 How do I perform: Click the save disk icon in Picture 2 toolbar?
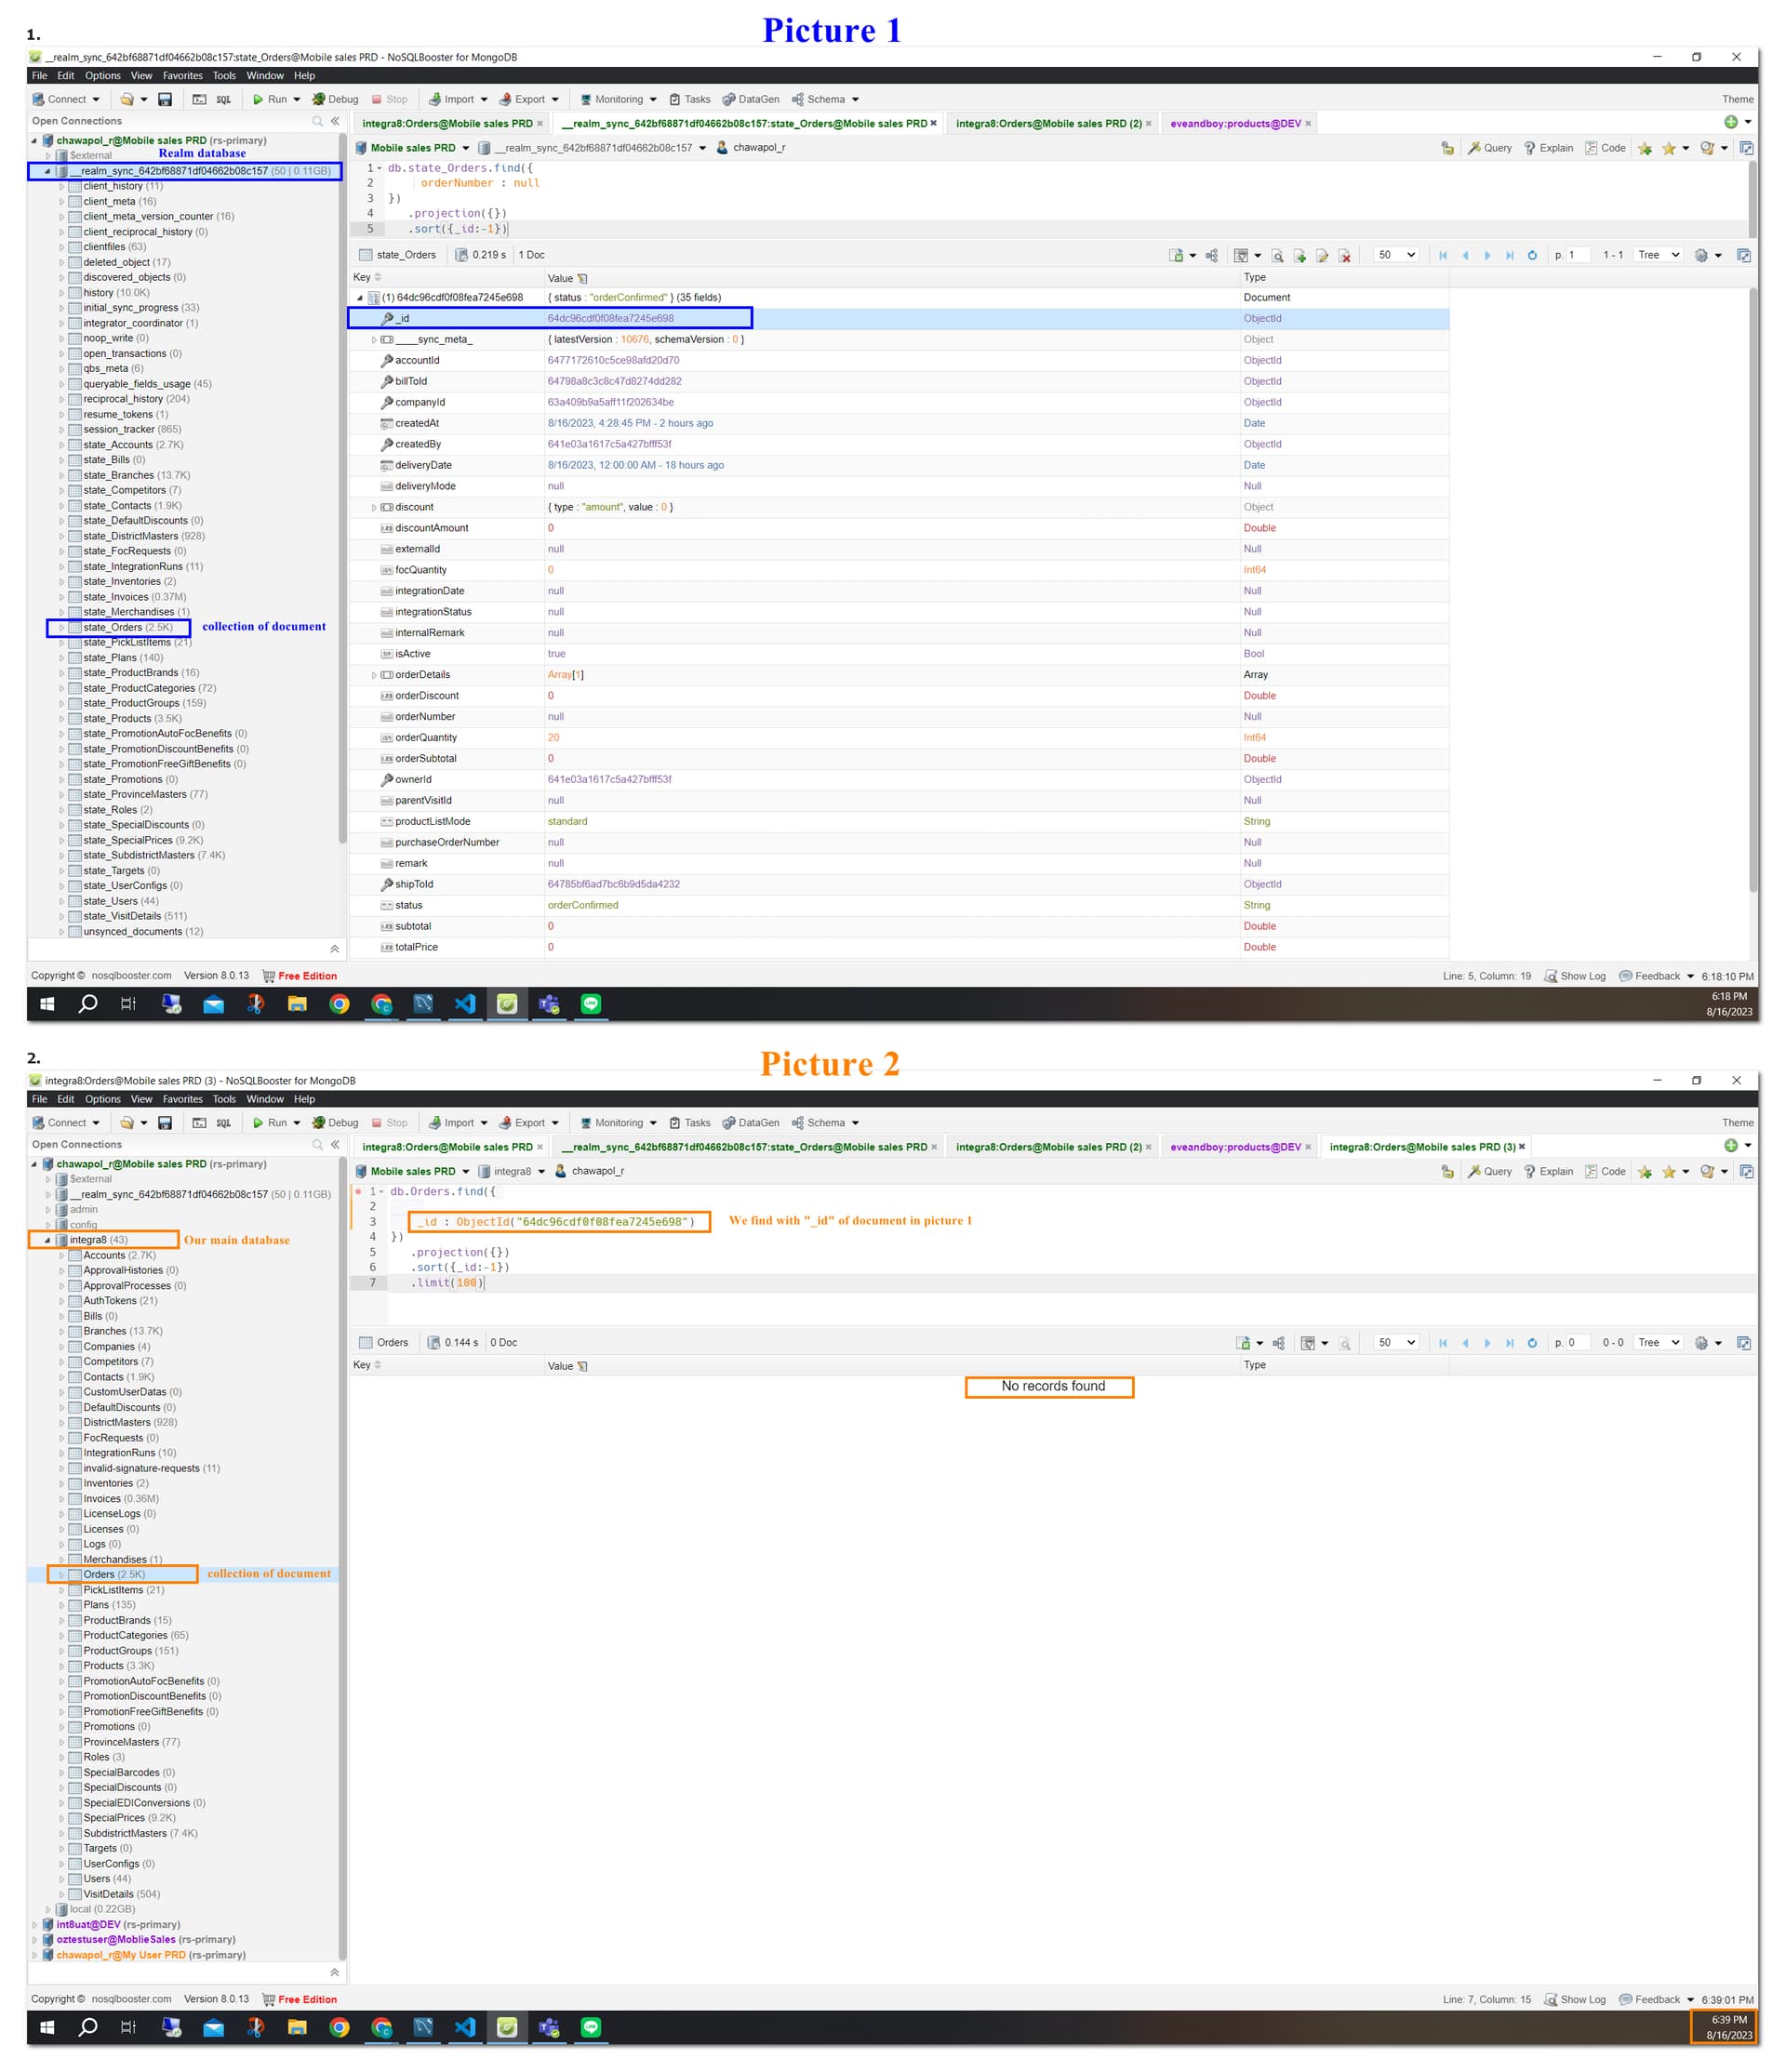click(165, 1123)
